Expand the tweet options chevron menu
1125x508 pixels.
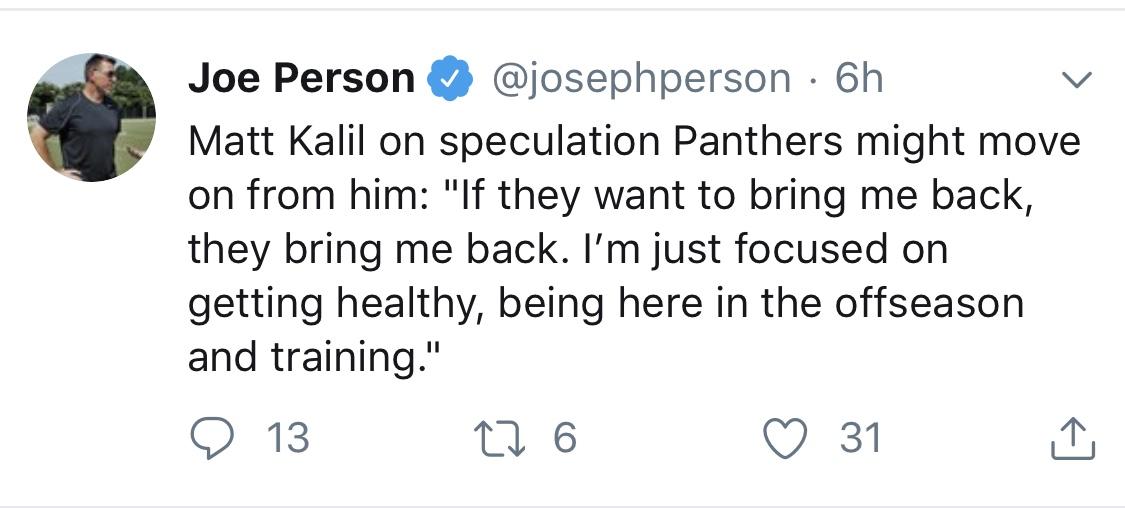[x=1076, y=80]
